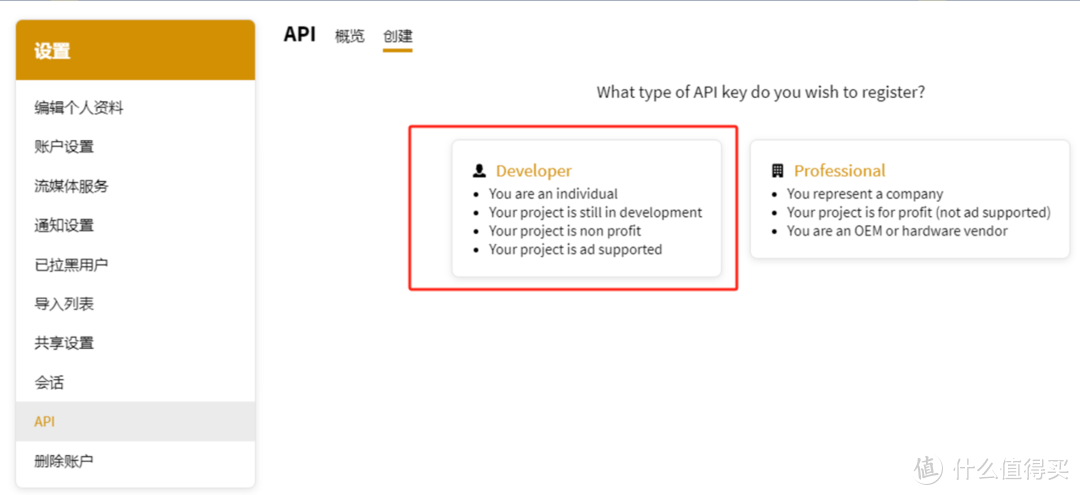Select the highlighted API sidebar item

(45, 422)
